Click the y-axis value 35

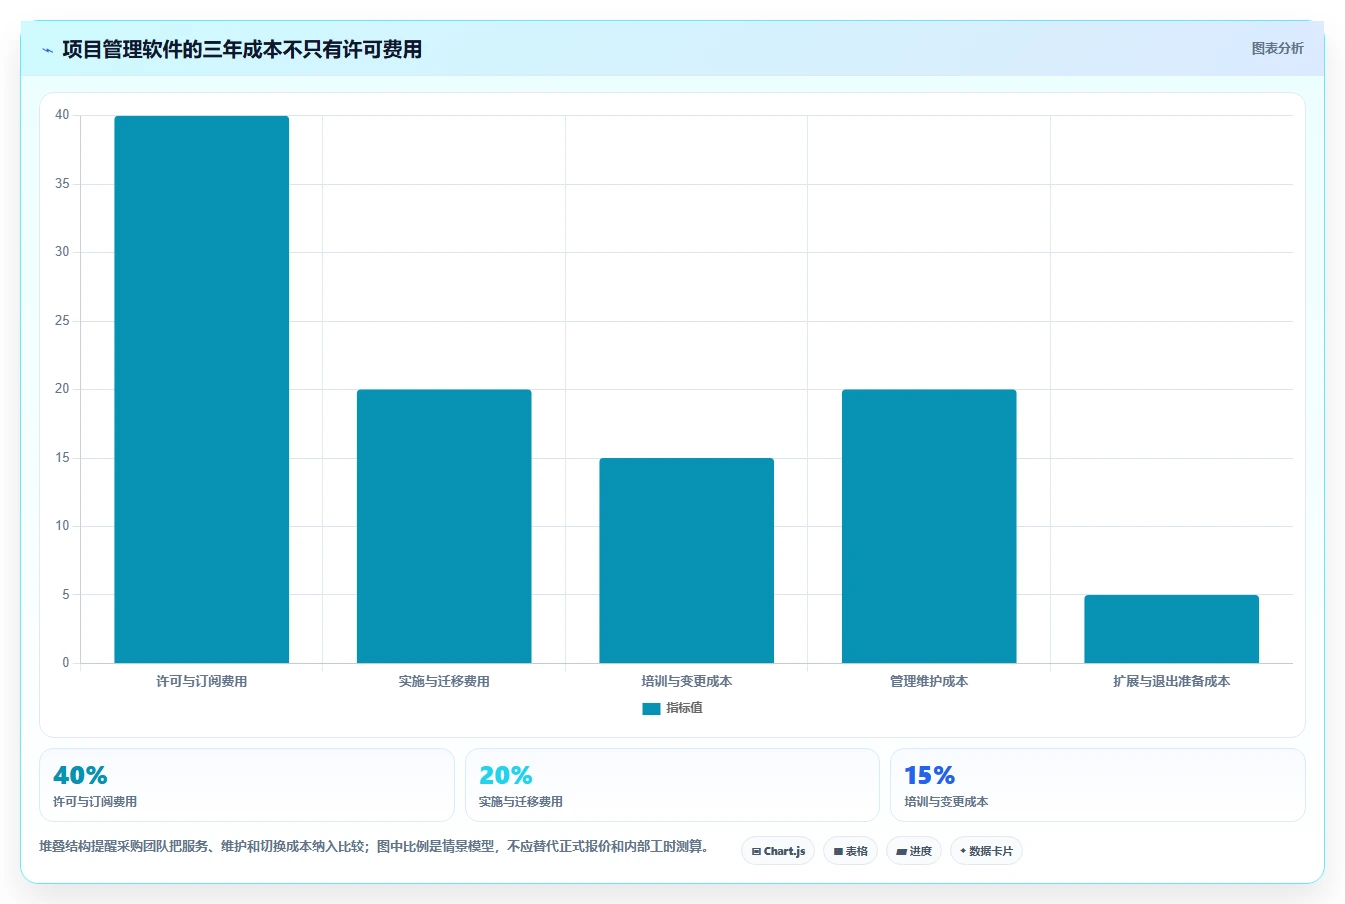62,184
